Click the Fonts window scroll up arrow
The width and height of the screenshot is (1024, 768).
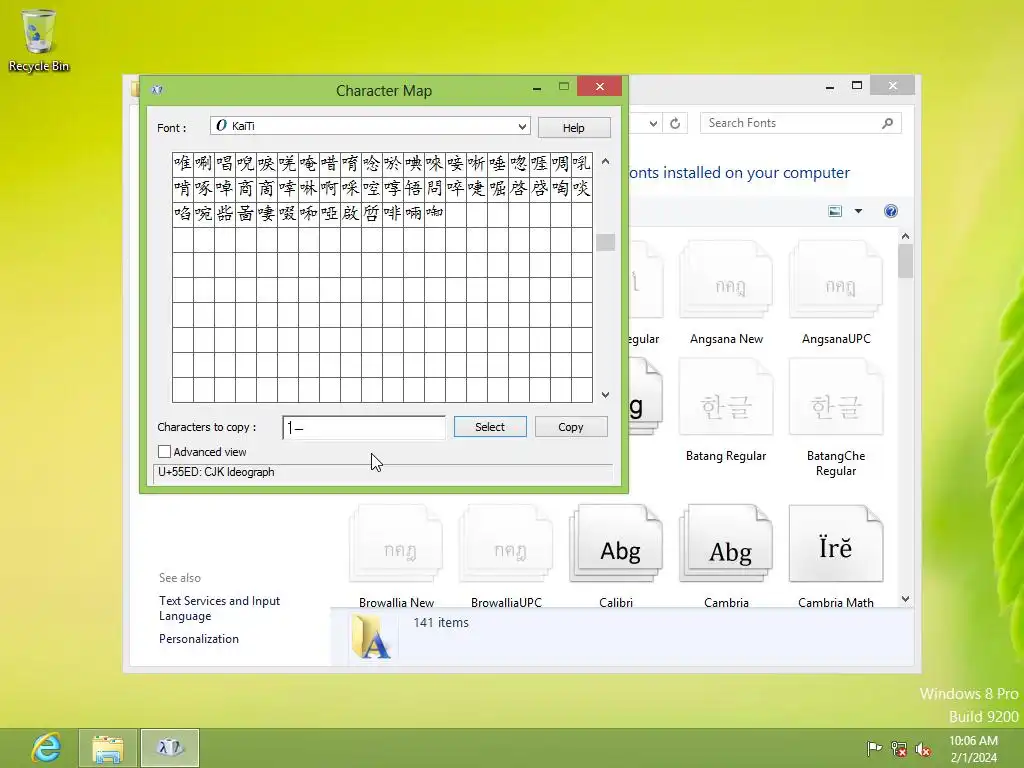pyautogui.click(x=905, y=236)
